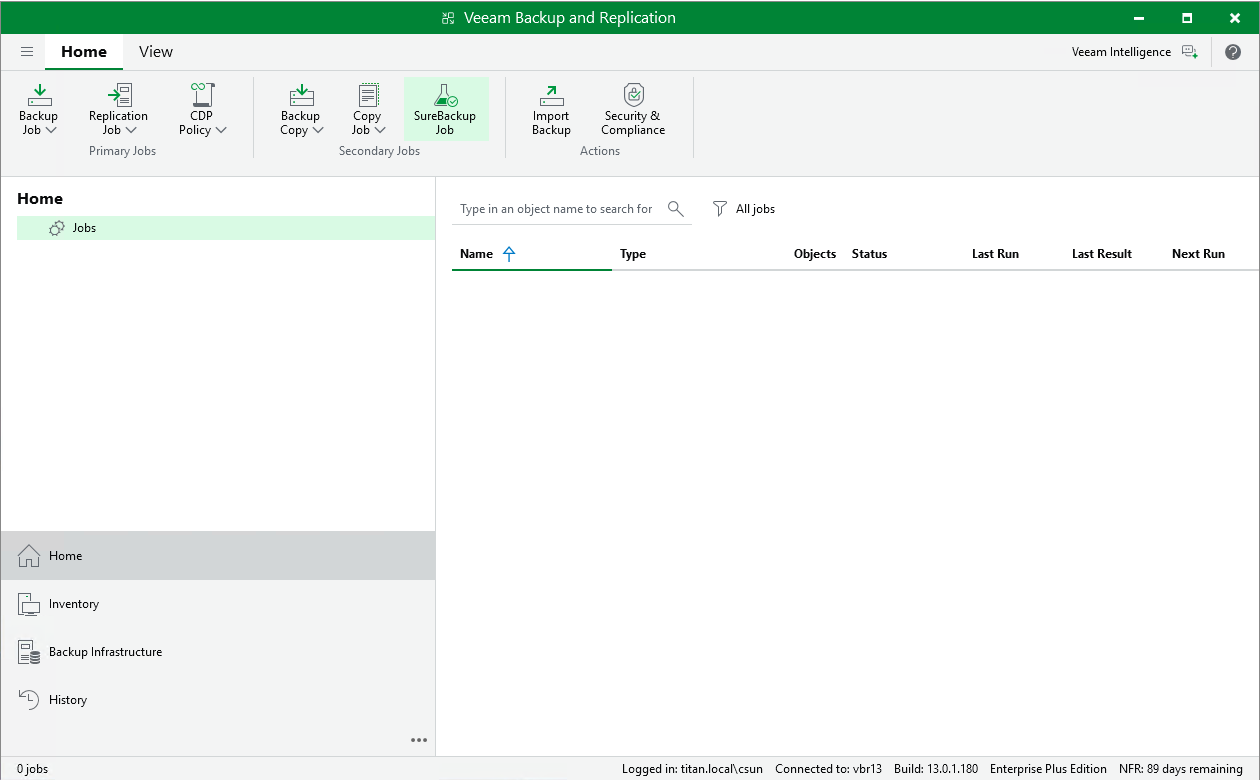
Task: Open the Inventory view
Action: pyautogui.click(x=74, y=604)
